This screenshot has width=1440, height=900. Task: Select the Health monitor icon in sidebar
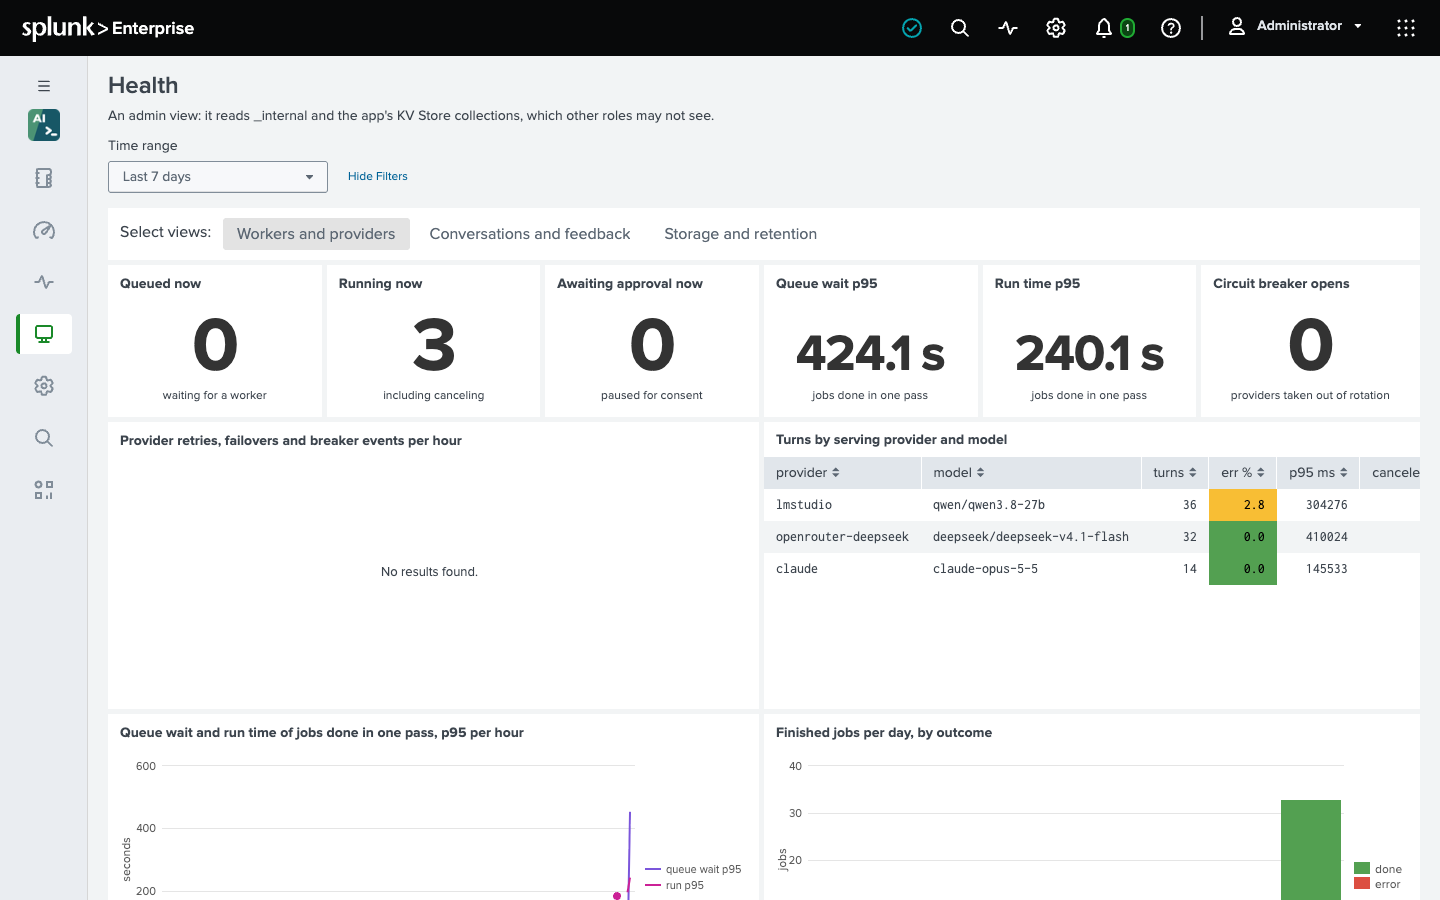[44, 334]
